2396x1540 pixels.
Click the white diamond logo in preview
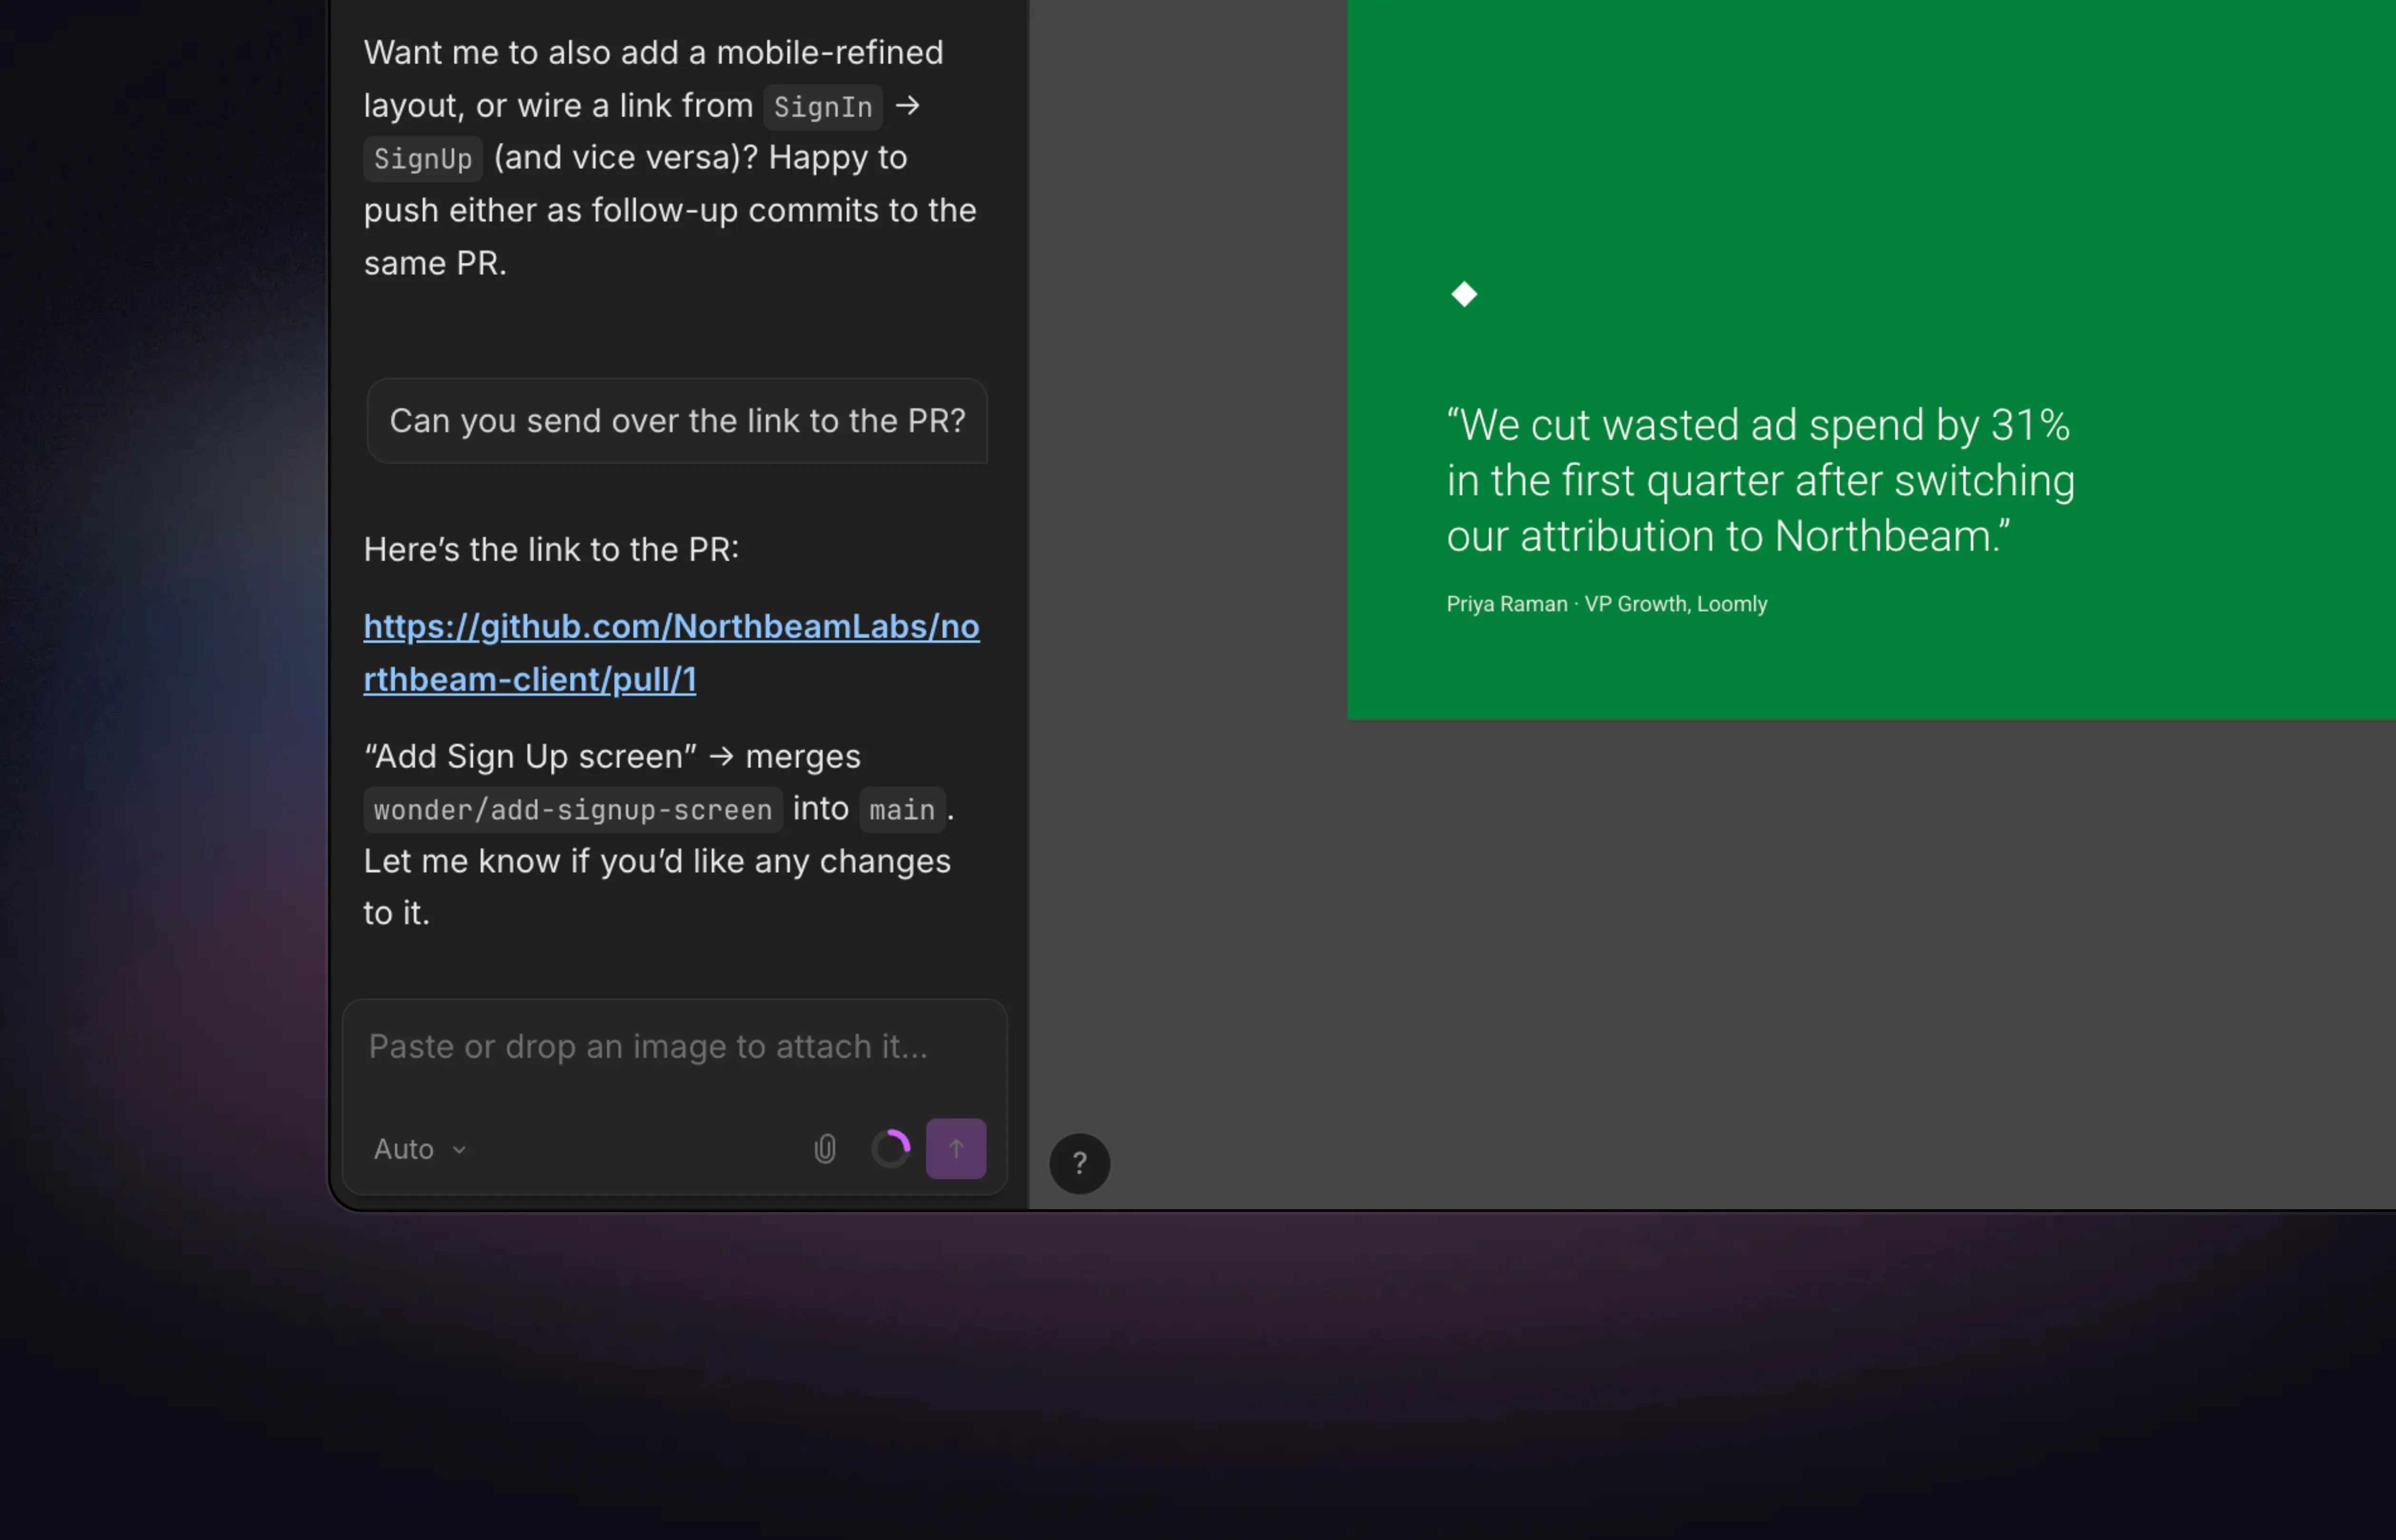1464,294
